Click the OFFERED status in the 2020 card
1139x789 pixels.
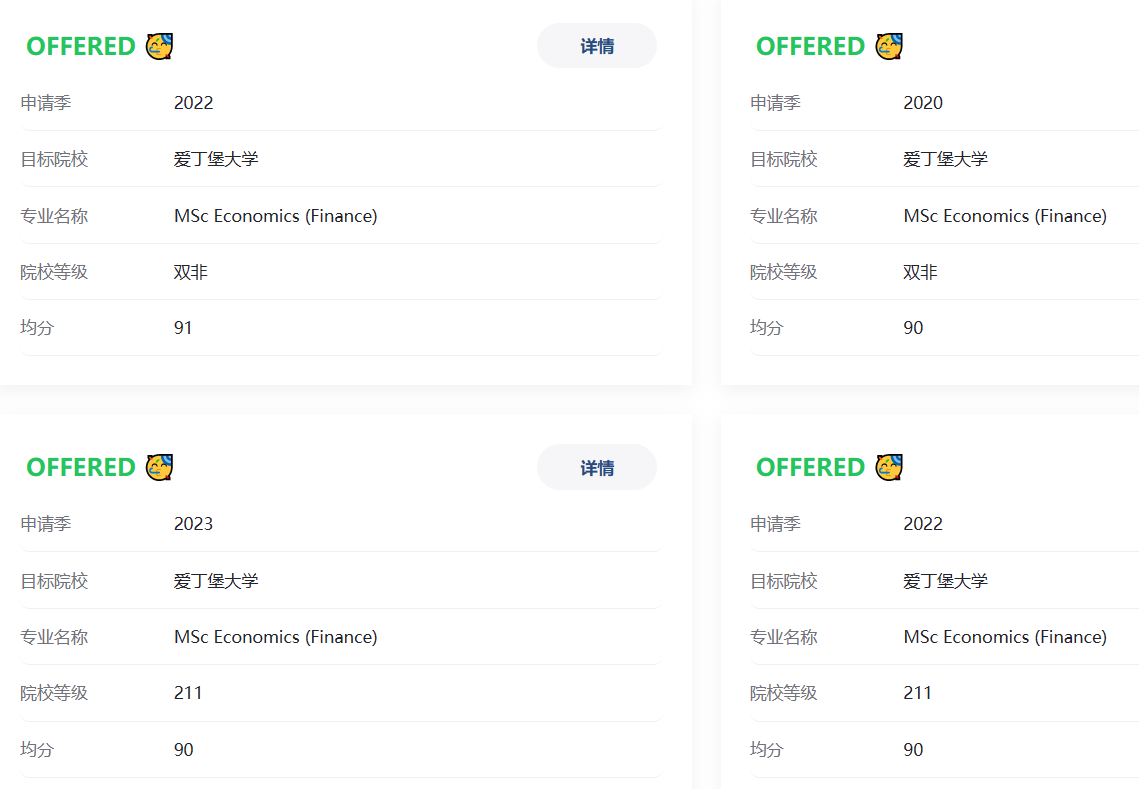point(810,46)
